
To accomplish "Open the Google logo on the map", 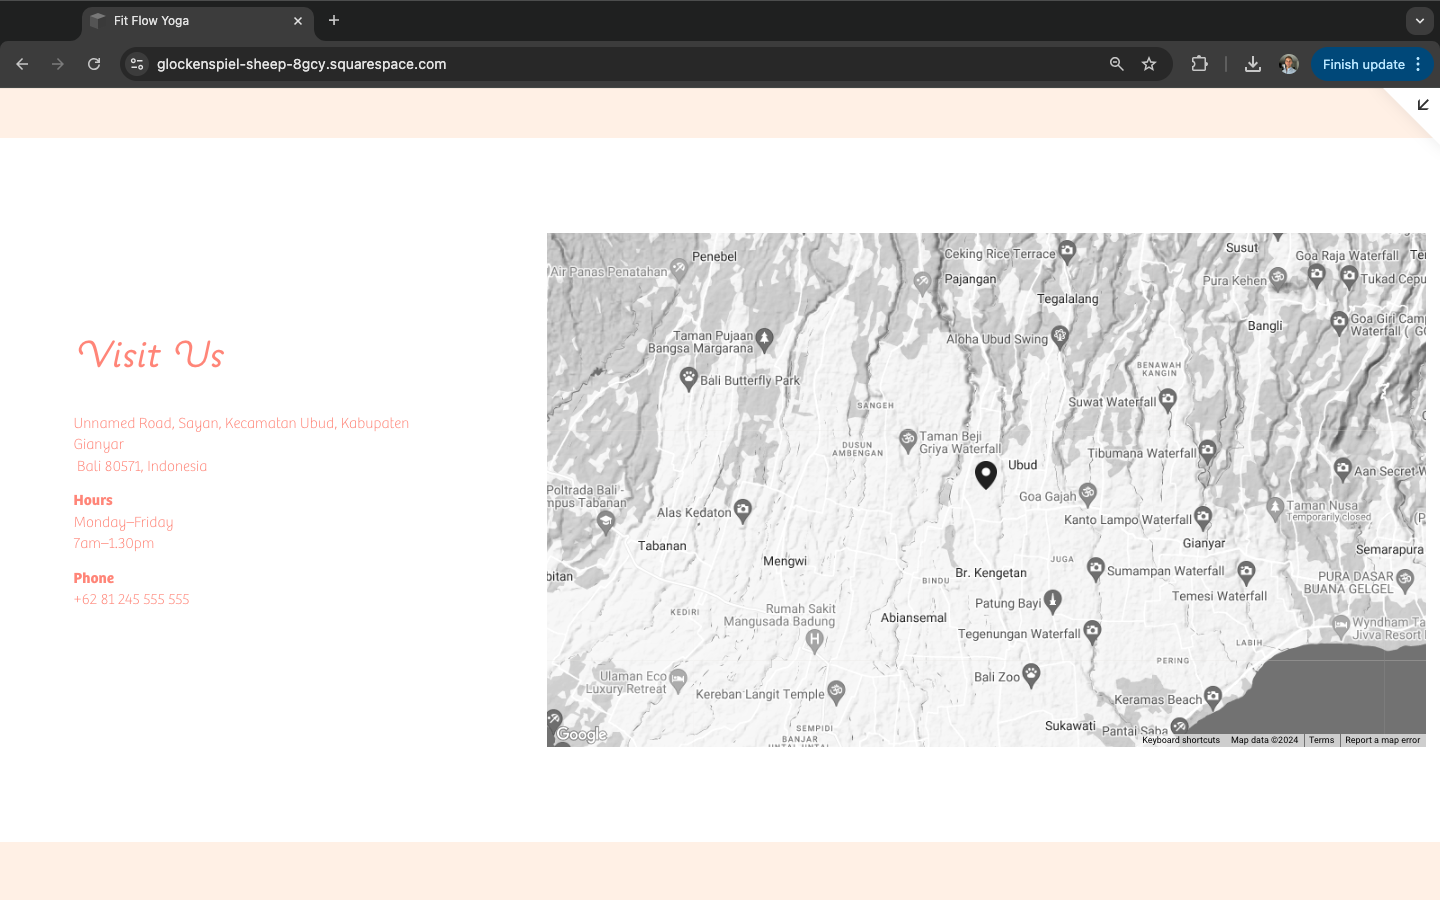I will (x=581, y=735).
